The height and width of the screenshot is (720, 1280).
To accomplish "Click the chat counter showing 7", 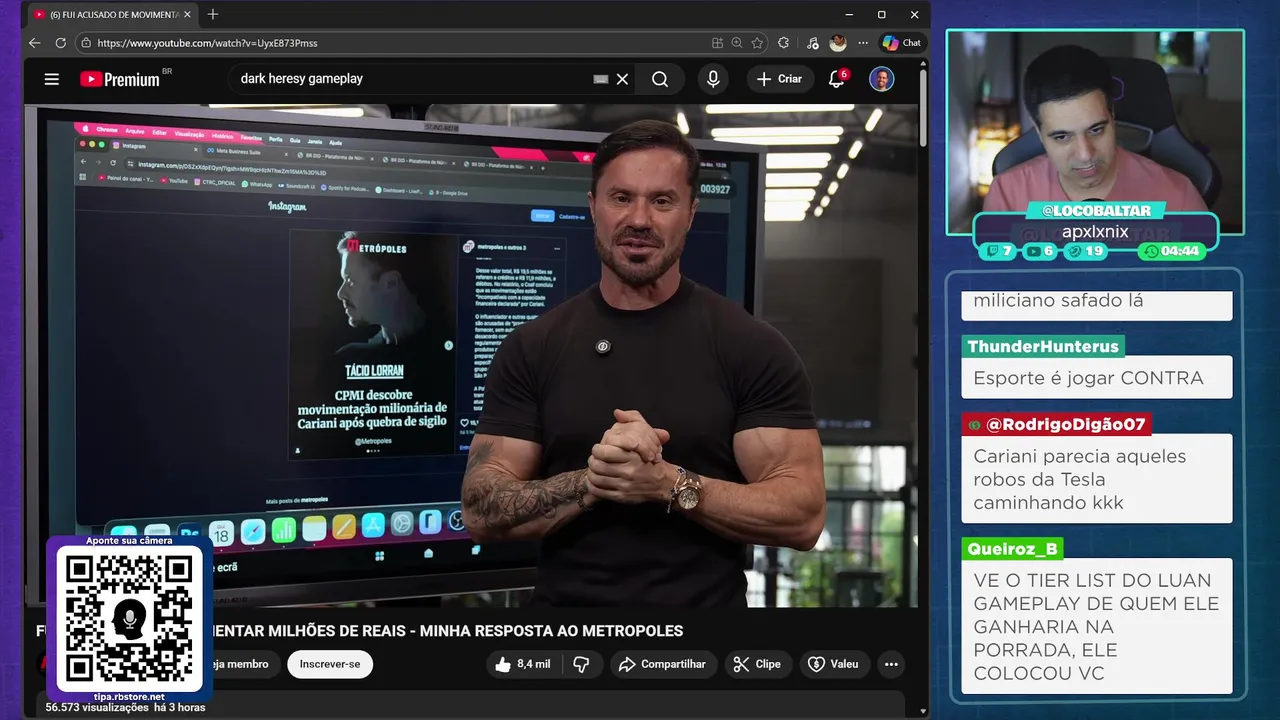I will [999, 251].
